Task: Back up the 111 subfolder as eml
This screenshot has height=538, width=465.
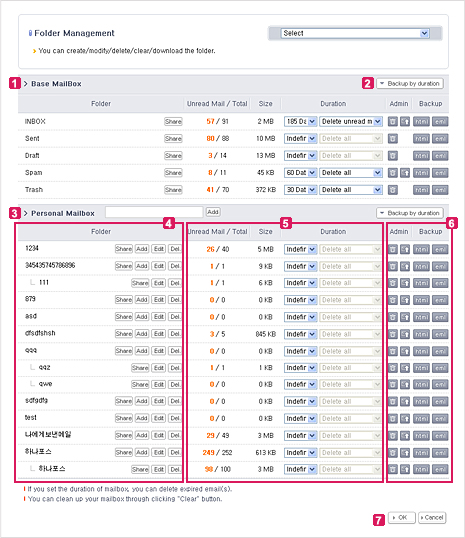Action: tap(440, 283)
